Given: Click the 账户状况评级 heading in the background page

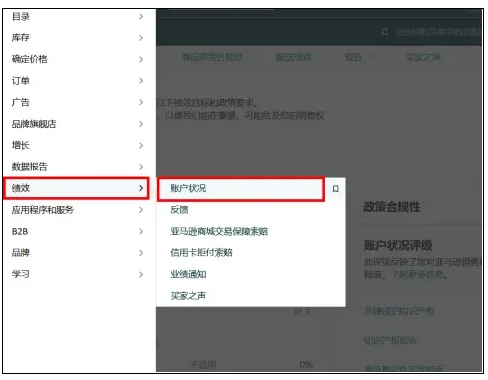Looking at the screenshot, I should [x=398, y=245].
